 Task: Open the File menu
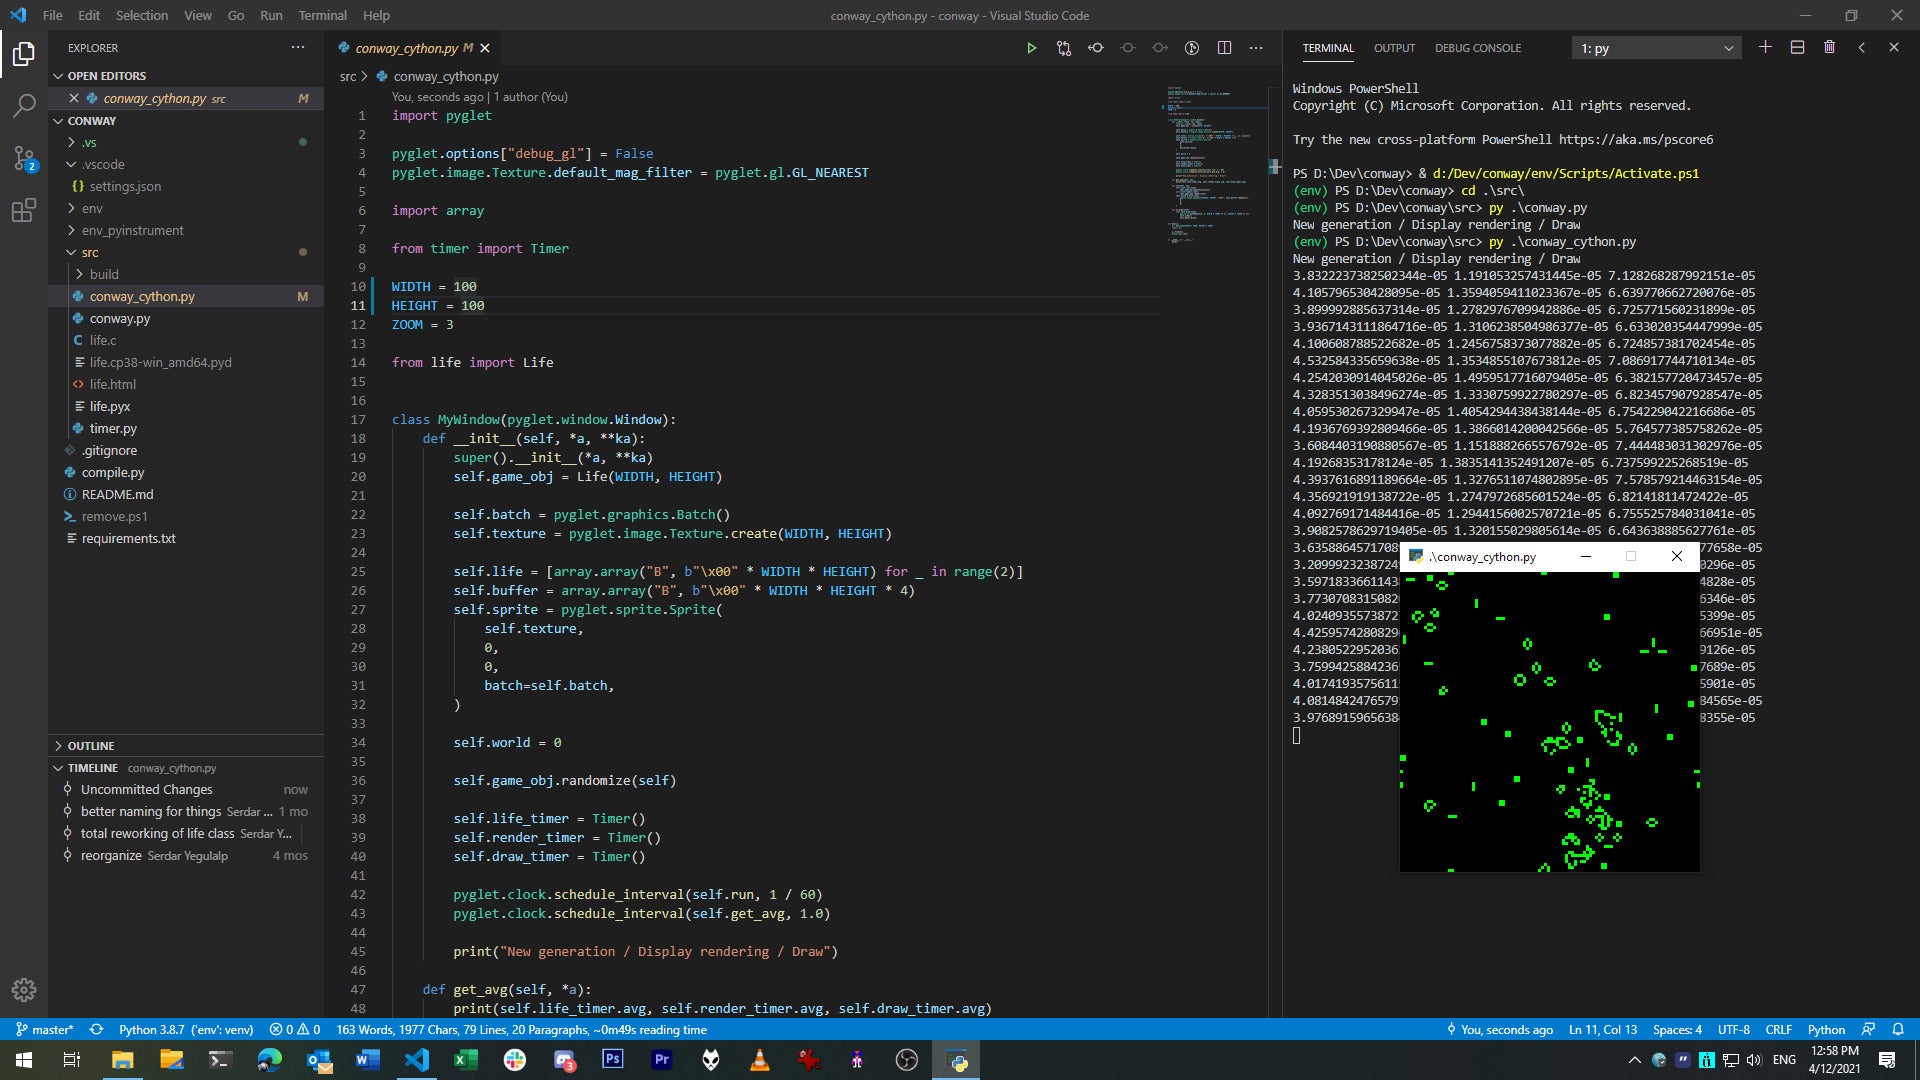[53, 15]
